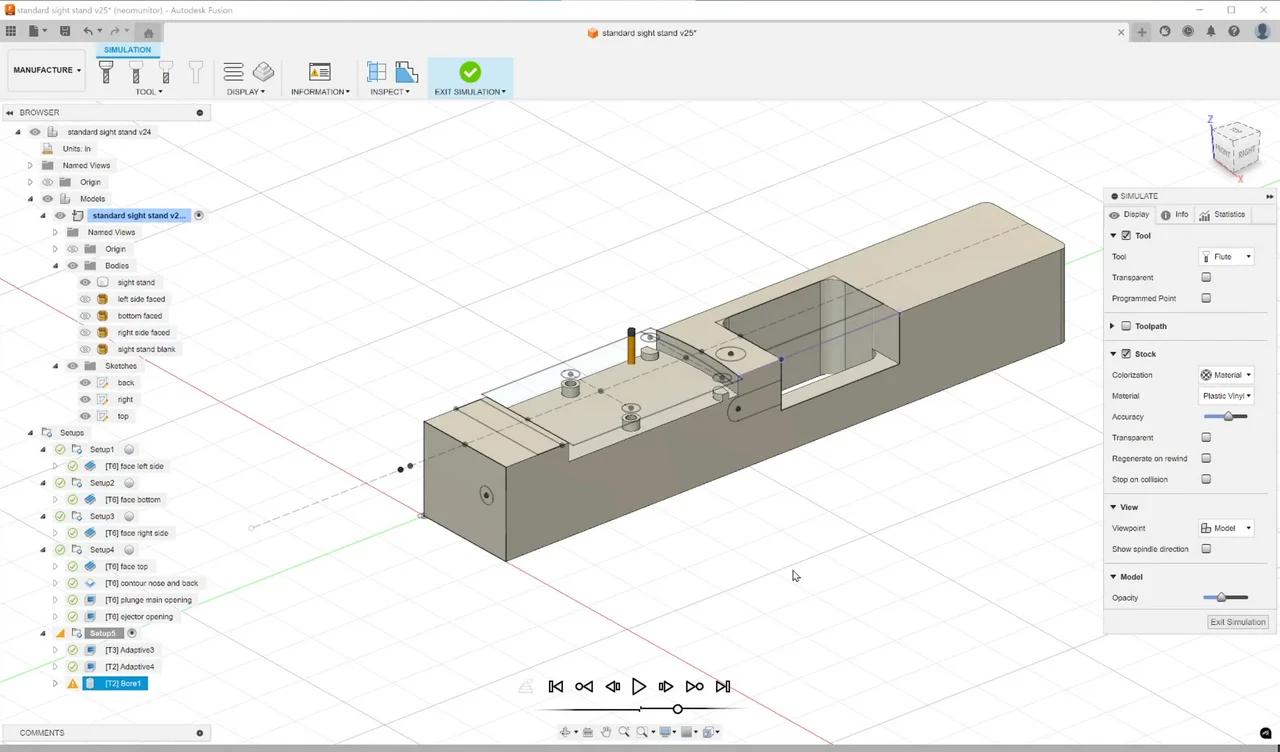The height and width of the screenshot is (752, 1280).
Task: Enable the Toolpath section checkbox
Action: coord(1126,326)
